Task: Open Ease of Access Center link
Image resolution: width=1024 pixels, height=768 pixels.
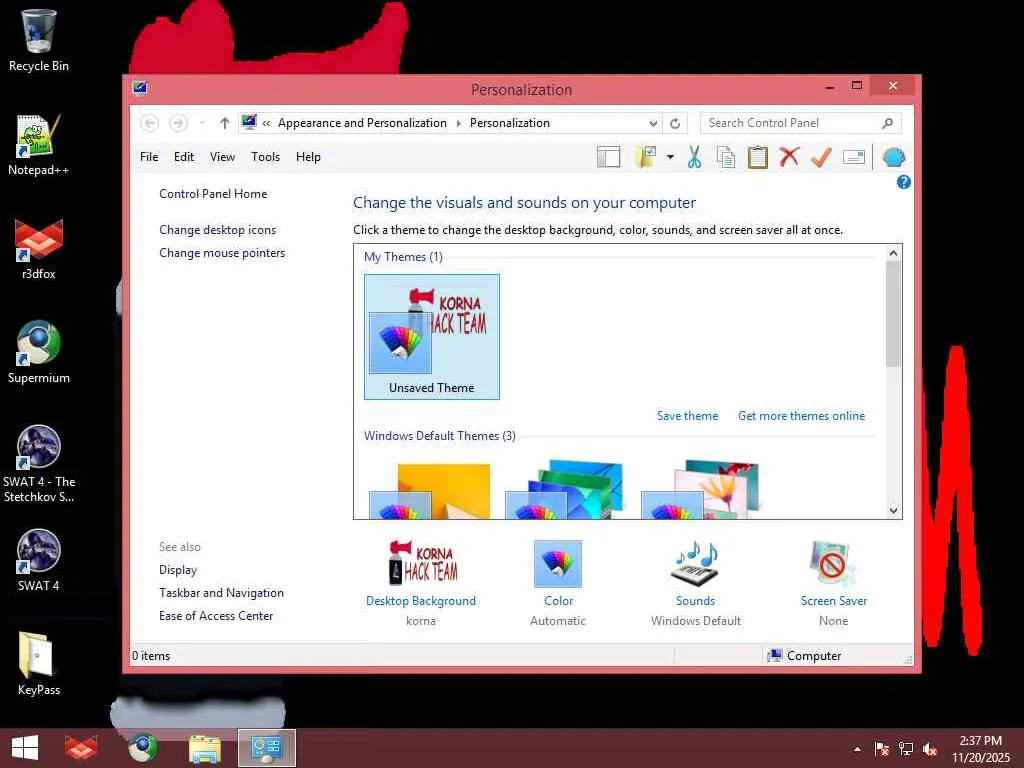Action: point(216,616)
